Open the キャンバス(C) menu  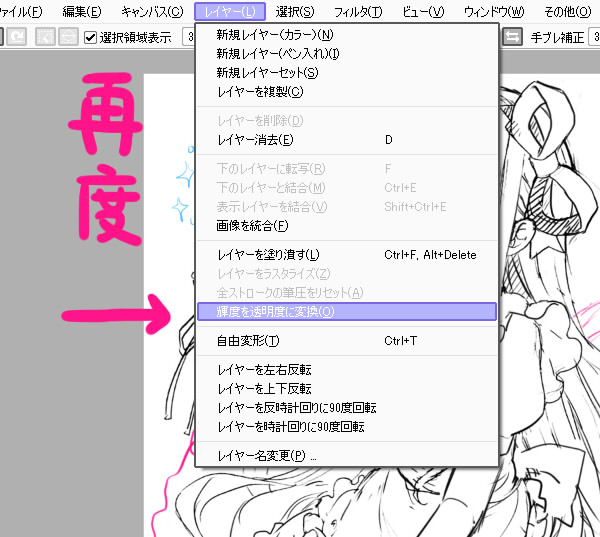152,12
